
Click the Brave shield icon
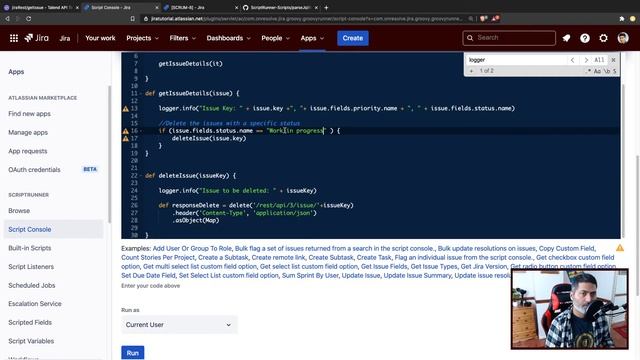tap(483, 18)
